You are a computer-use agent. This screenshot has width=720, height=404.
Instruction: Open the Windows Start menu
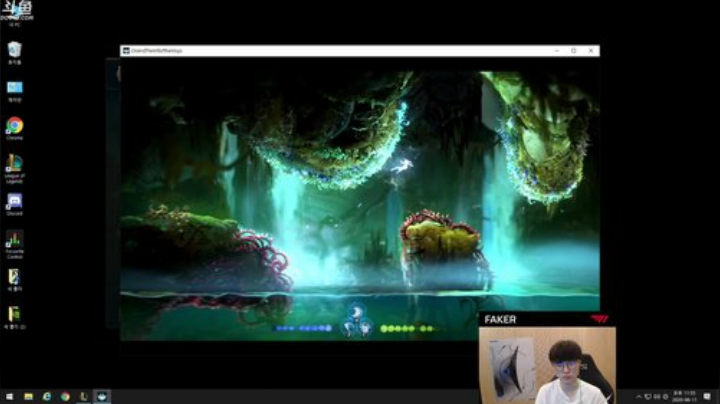pyautogui.click(x=9, y=396)
